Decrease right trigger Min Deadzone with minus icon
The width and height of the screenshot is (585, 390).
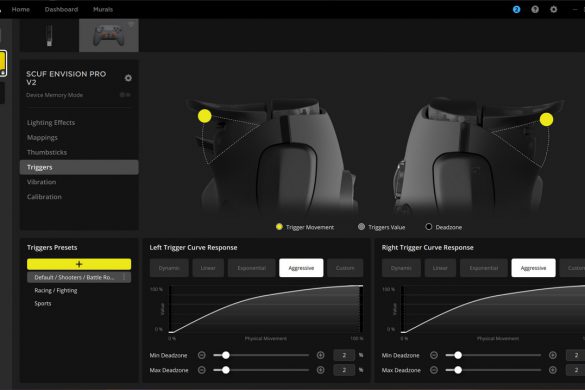coord(434,355)
